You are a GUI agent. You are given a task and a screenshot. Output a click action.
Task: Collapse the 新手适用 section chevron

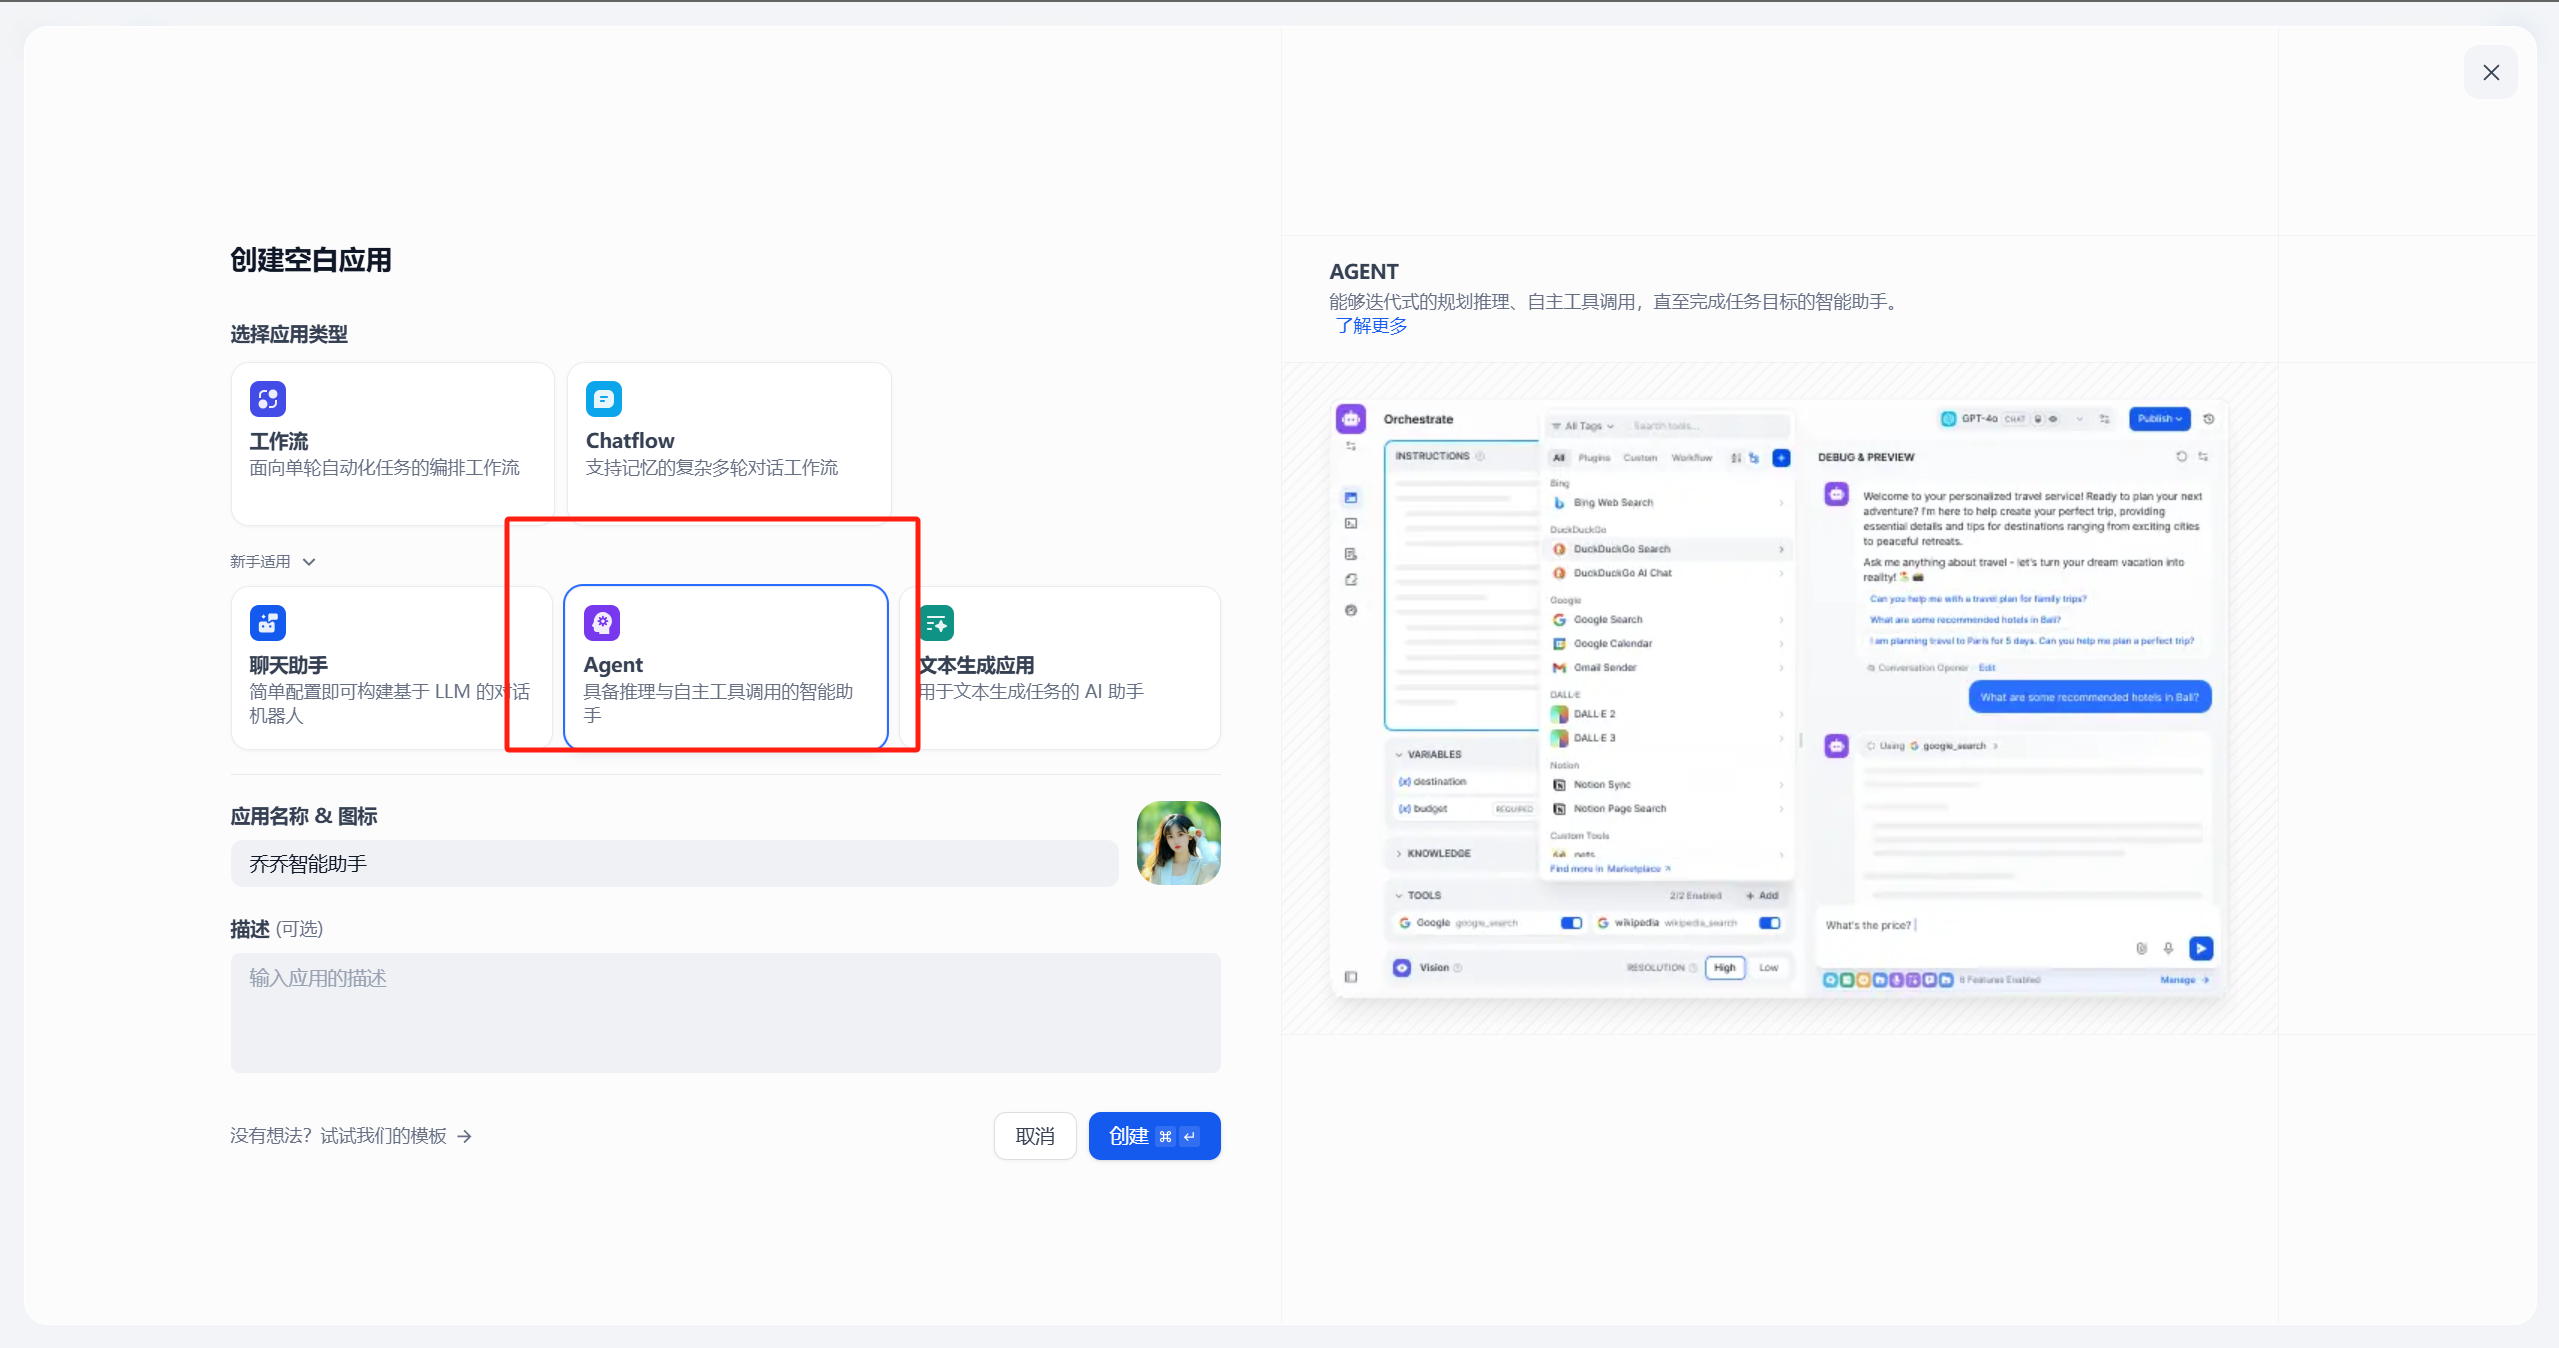309,562
